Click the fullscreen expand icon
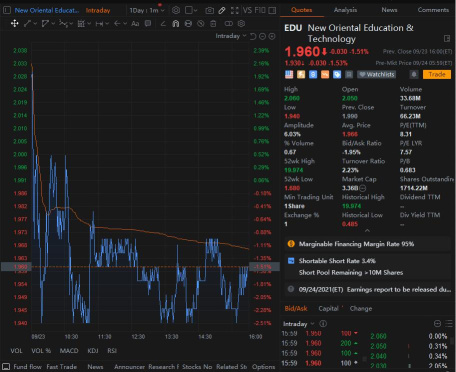This screenshot has width=456, height=372. 235,10
